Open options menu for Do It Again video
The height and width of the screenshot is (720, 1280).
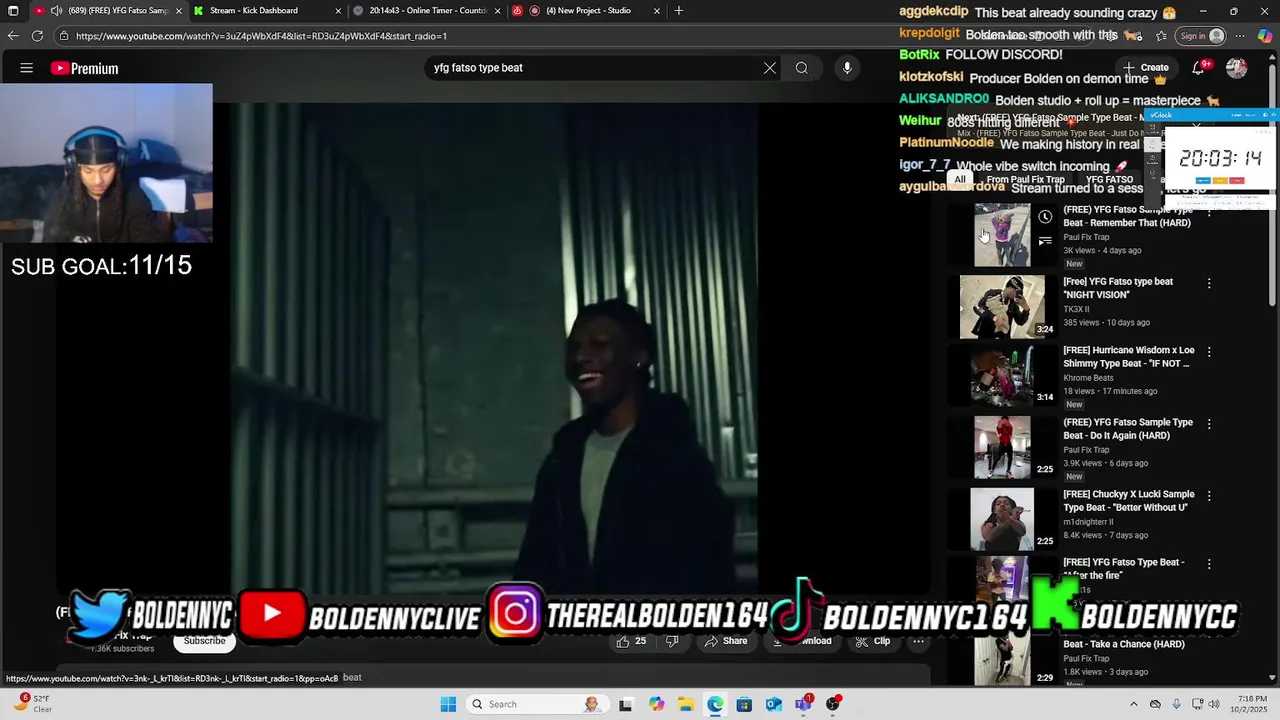pyautogui.click(x=1209, y=424)
